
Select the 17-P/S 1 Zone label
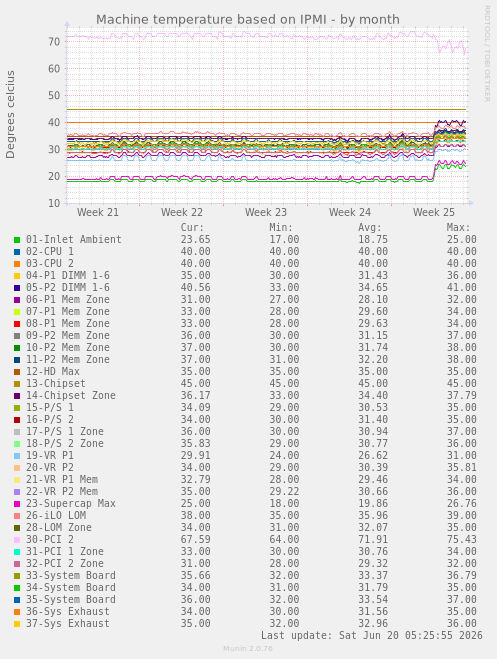coord(65,431)
